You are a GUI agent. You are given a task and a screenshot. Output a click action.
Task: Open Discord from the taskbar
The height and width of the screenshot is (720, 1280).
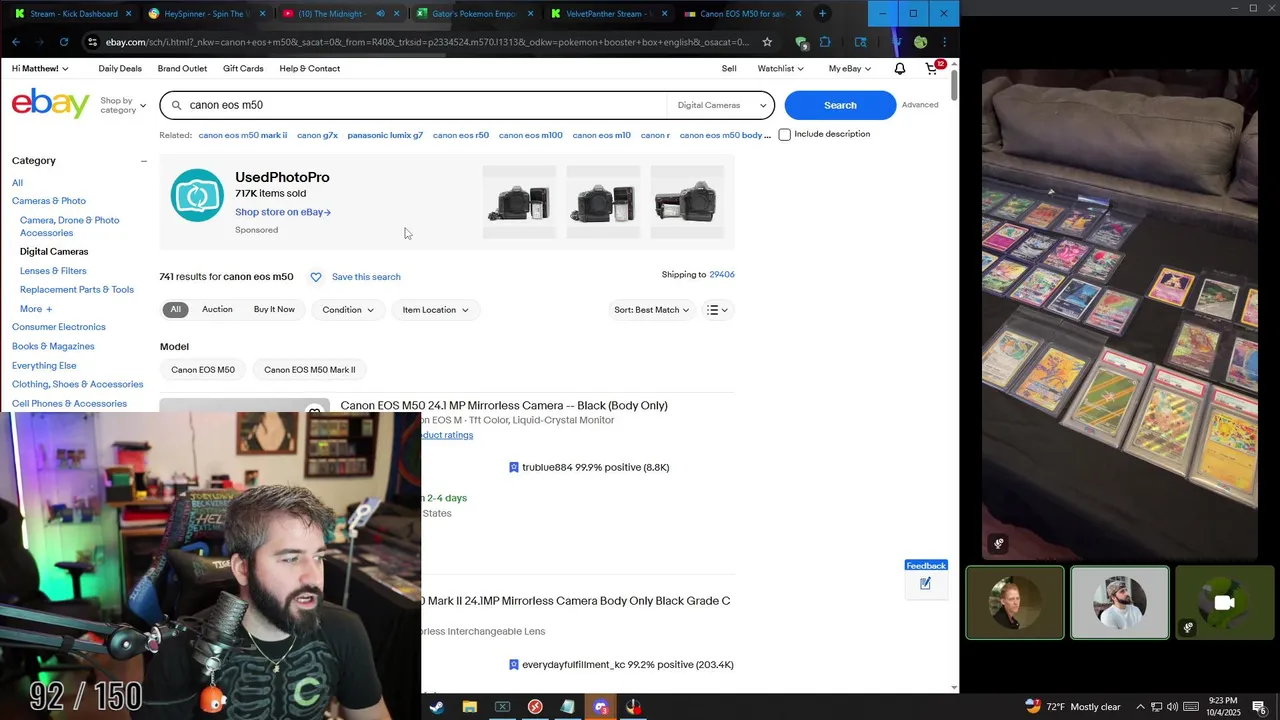[x=600, y=707]
